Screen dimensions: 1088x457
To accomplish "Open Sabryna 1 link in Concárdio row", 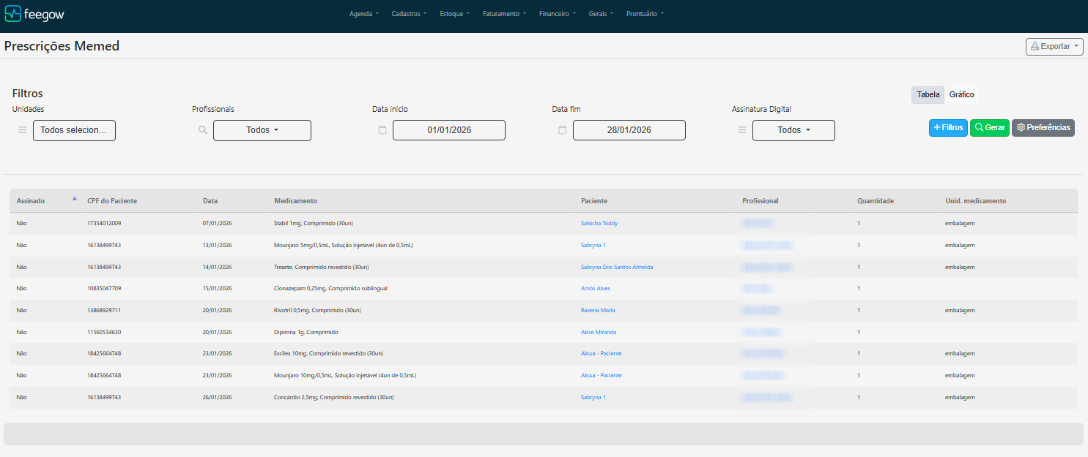I will coord(593,397).
